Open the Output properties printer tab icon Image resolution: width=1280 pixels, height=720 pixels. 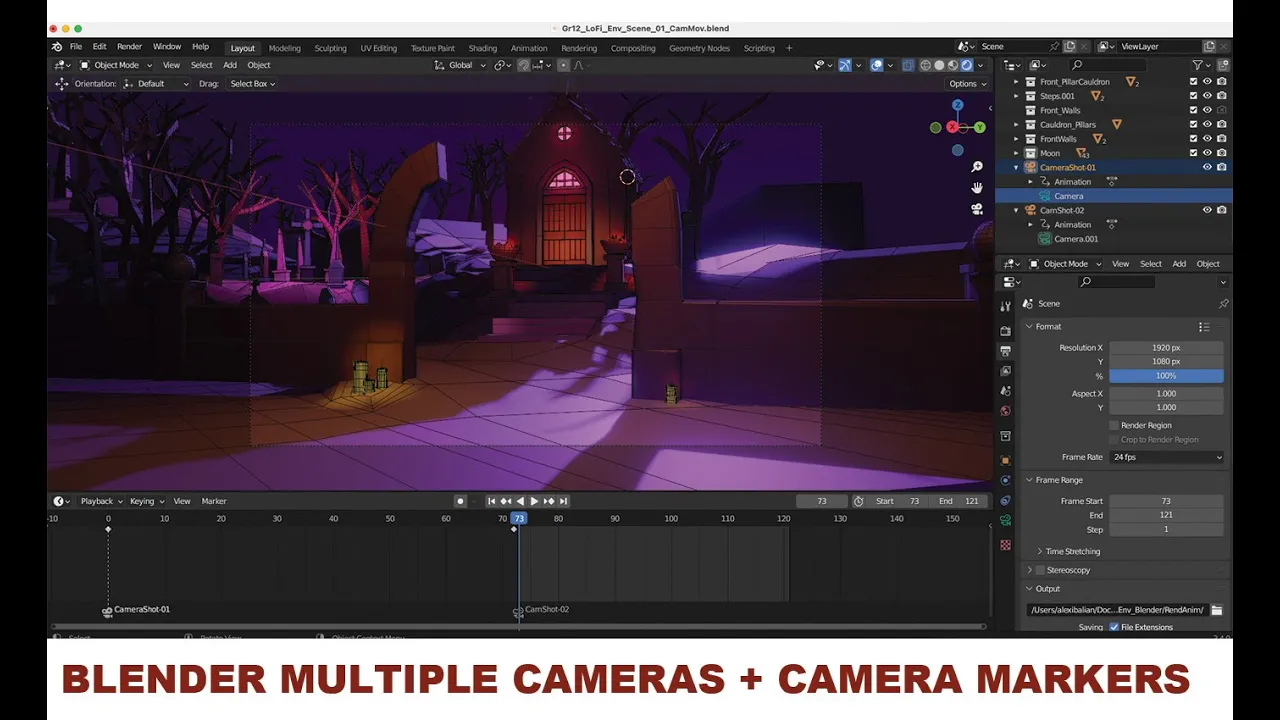pyautogui.click(x=1005, y=351)
